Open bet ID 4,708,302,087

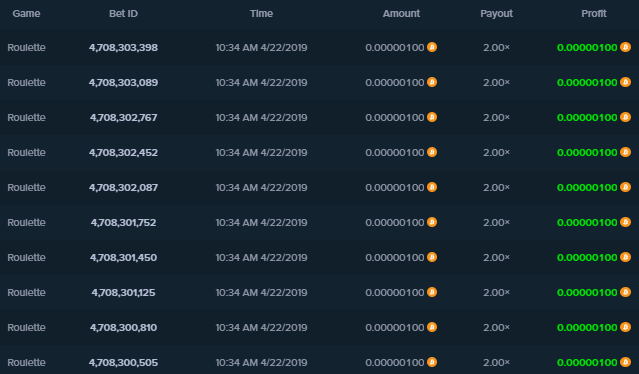pos(123,188)
